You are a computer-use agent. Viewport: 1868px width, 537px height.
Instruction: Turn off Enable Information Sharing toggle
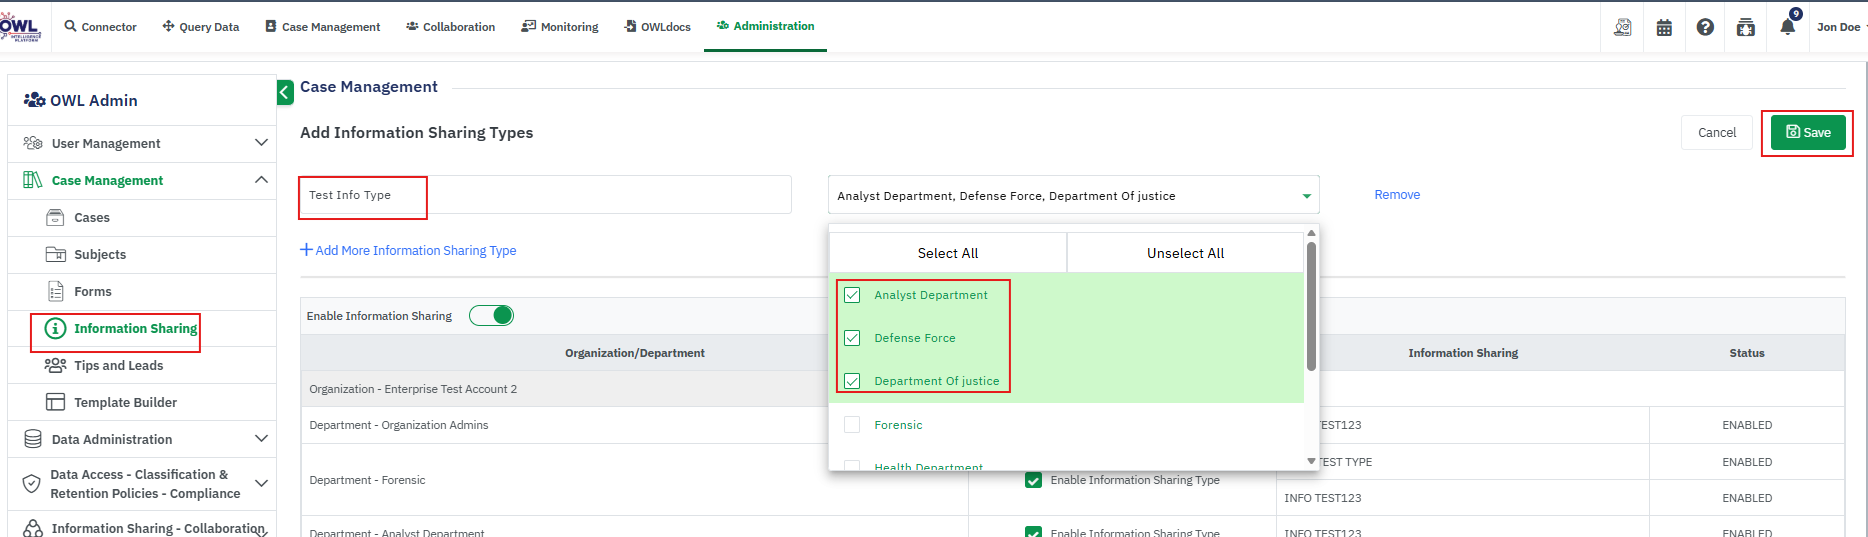click(x=491, y=316)
